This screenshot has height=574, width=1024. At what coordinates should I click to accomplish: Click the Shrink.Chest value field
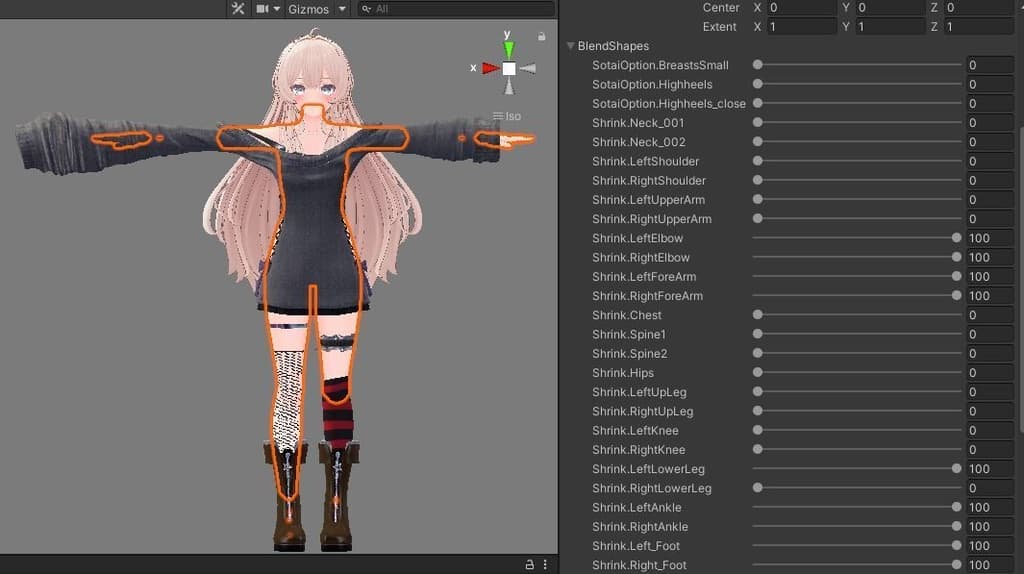(989, 315)
